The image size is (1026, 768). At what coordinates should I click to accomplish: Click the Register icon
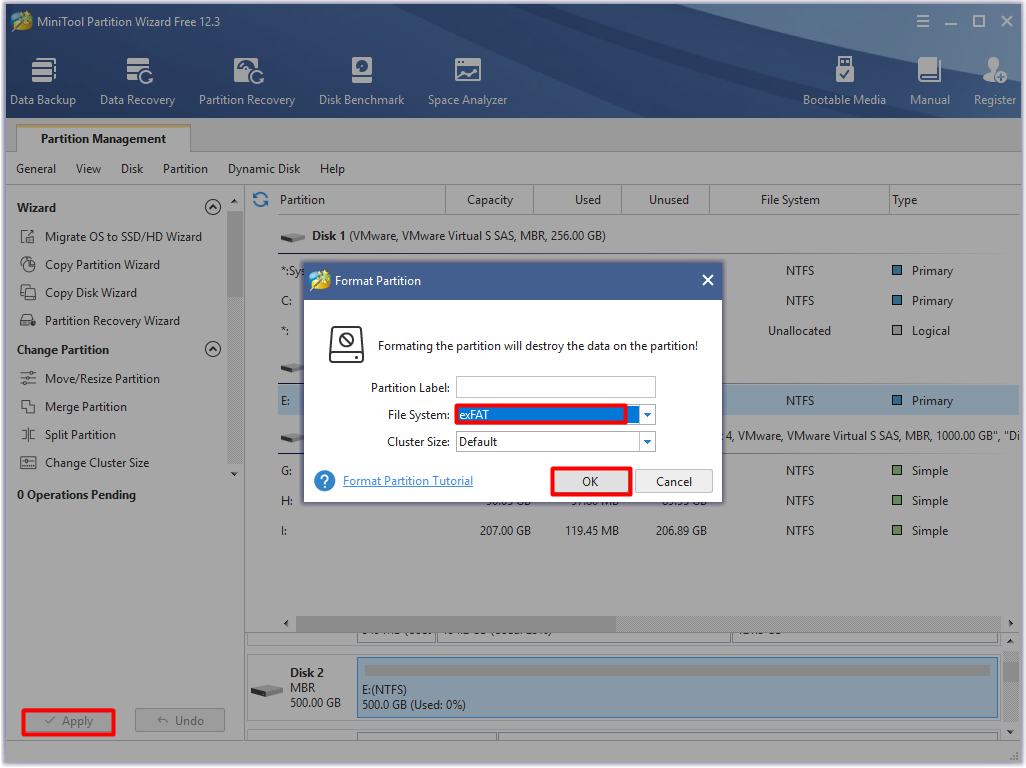[x=993, y=80]
